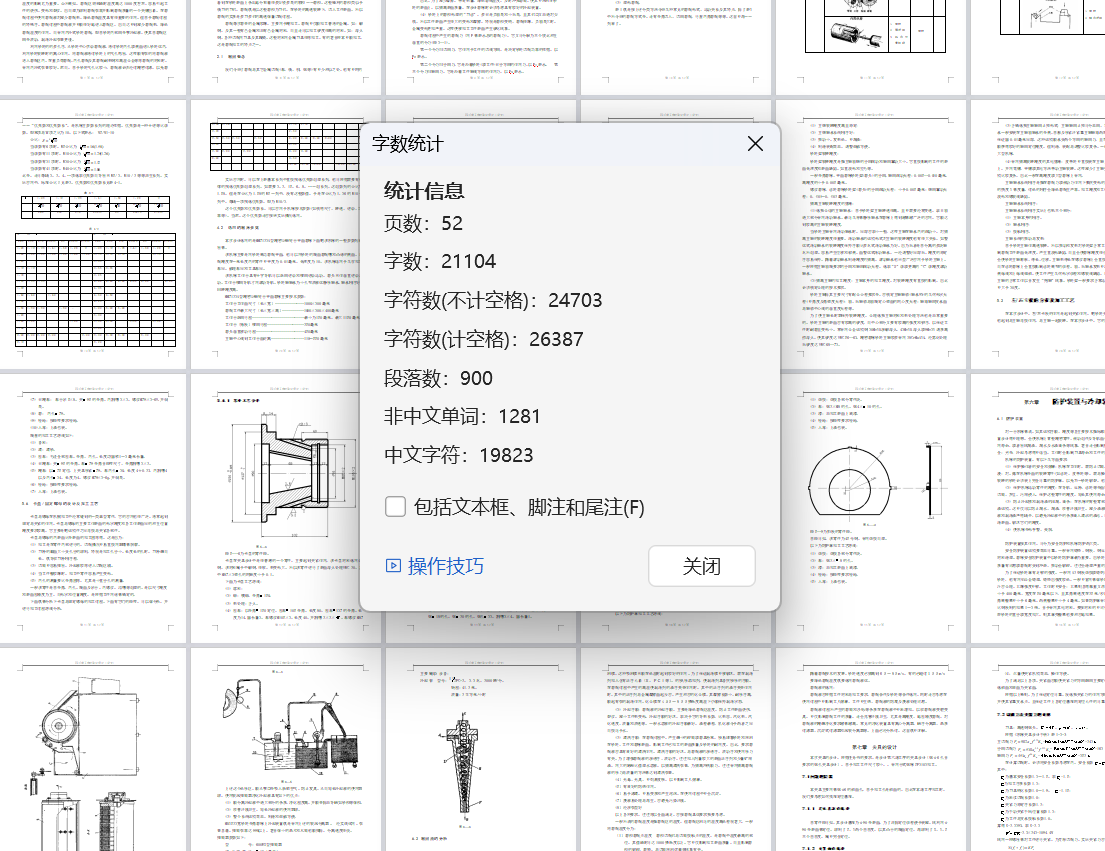Select the 字数：21104 line
This screenshot has height=851, width=1105.
pos(440,261)
